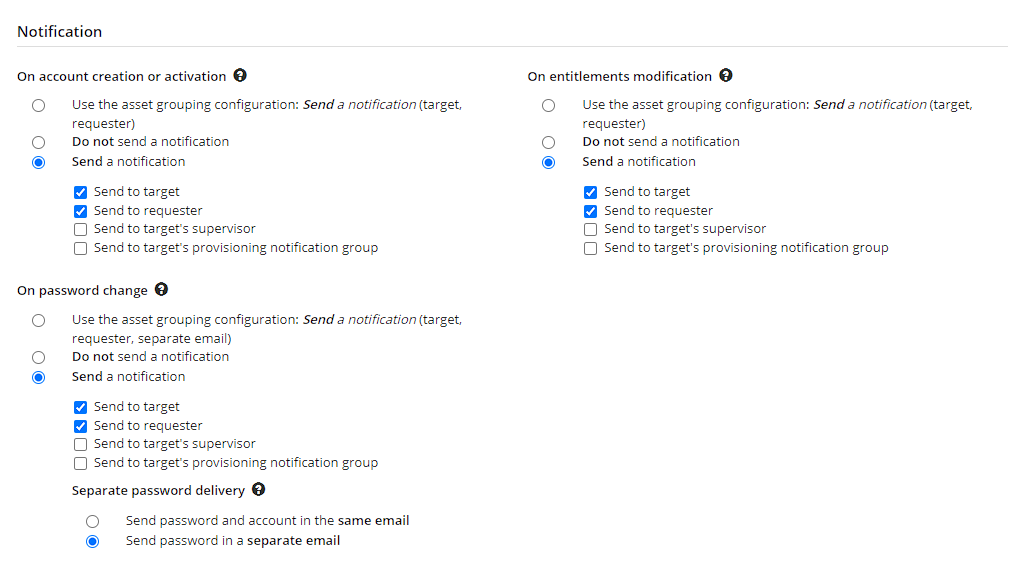
Task: Enable Send to target's supervisor on password change
Action: pos(80,444)
